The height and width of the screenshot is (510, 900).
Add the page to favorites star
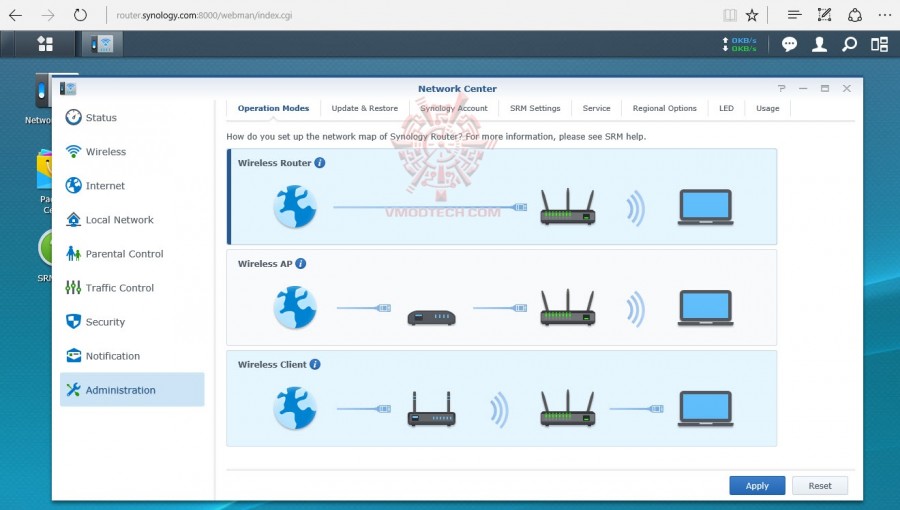(x=752, y=15)
